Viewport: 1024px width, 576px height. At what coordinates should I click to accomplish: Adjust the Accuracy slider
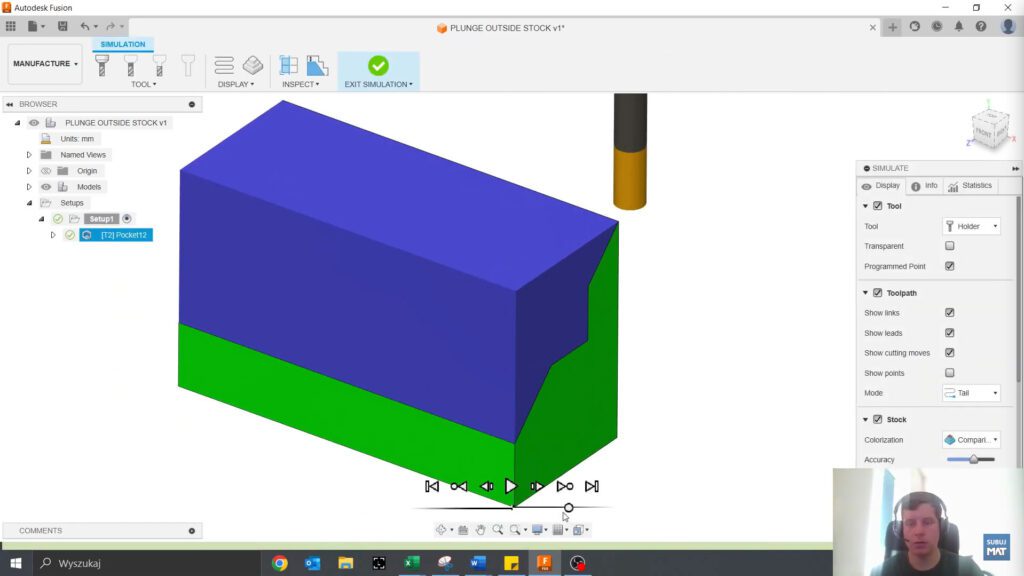(x=974, y=460)
